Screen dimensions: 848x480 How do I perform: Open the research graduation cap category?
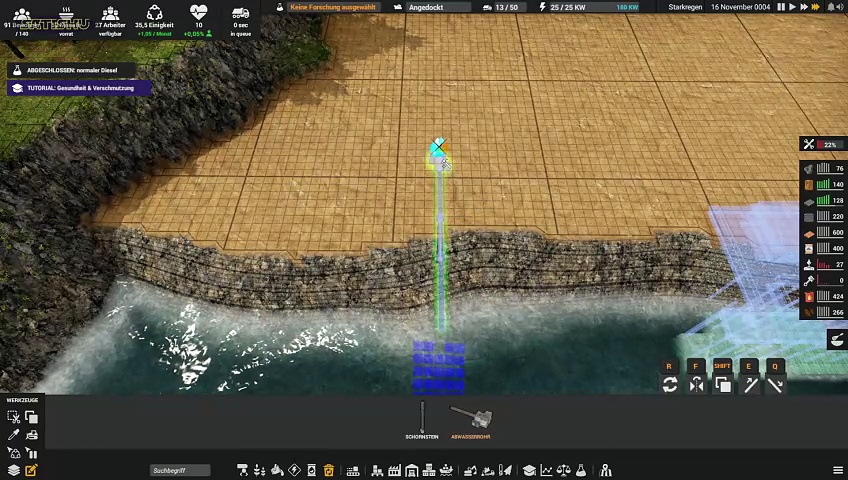coord(529,470)
